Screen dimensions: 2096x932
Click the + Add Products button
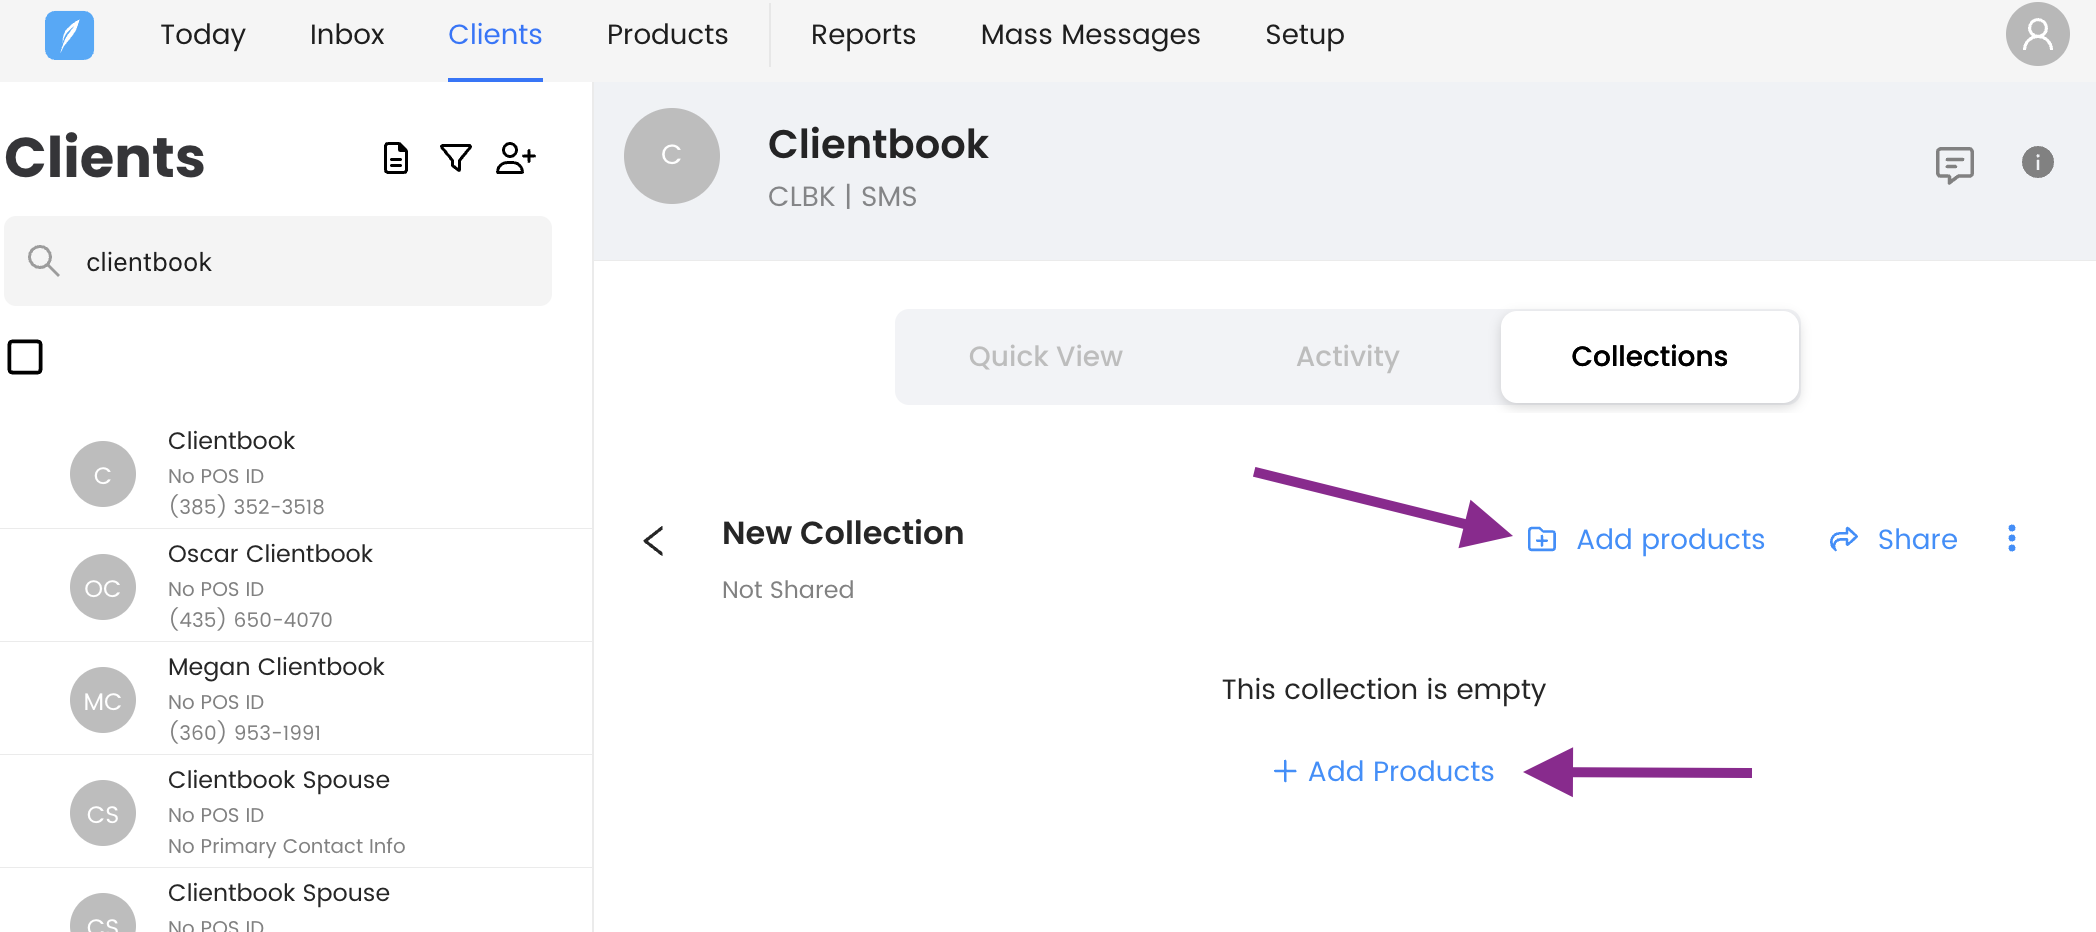click(1384, 771)
